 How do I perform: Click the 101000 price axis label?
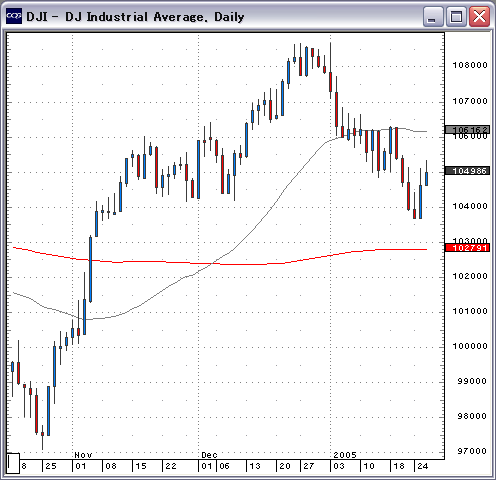[x=470, y=311]
